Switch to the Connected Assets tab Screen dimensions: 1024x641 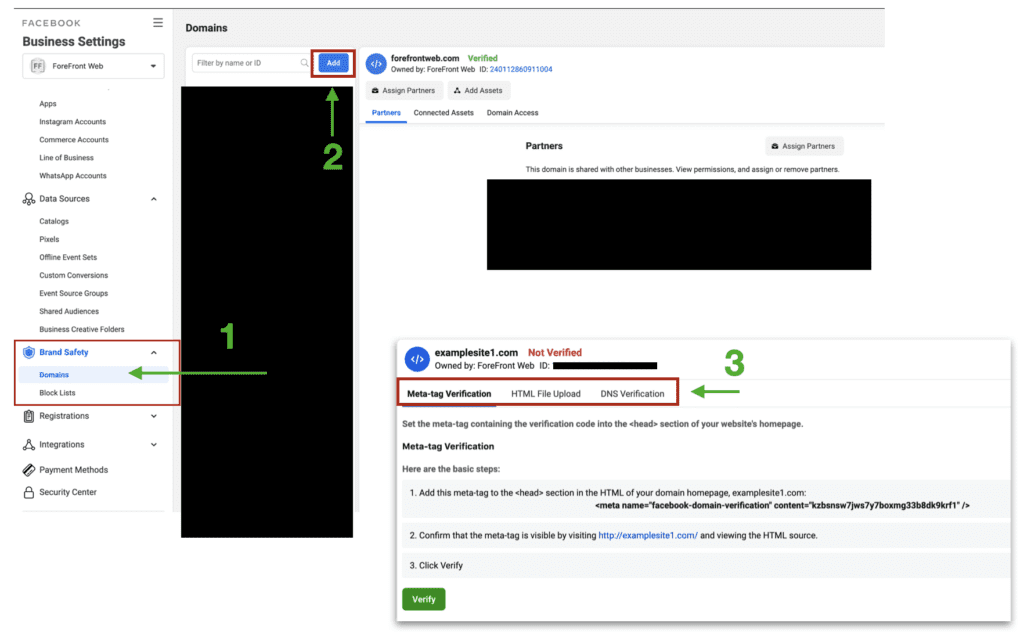coord(443,113)
